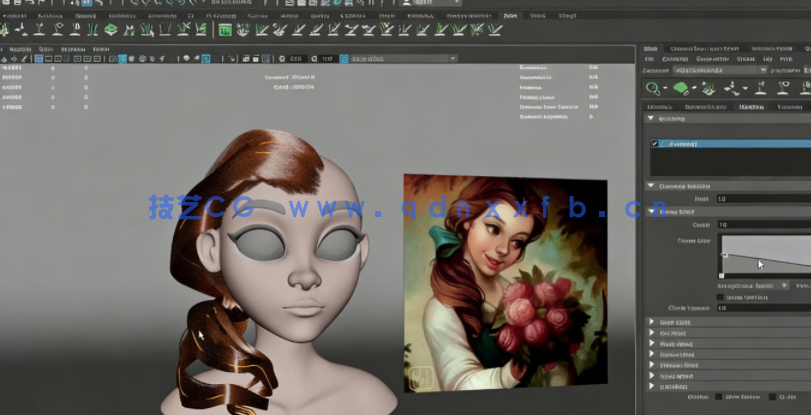
Task: Click the green flat plane icon in the XGen toolbar
Action: 681,88
